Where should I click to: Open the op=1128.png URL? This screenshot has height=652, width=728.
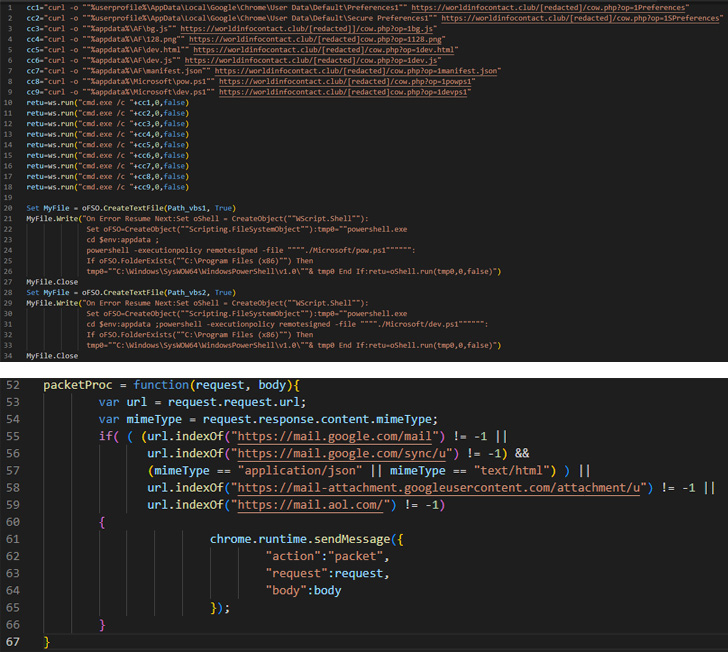click(x=315, y=39)
